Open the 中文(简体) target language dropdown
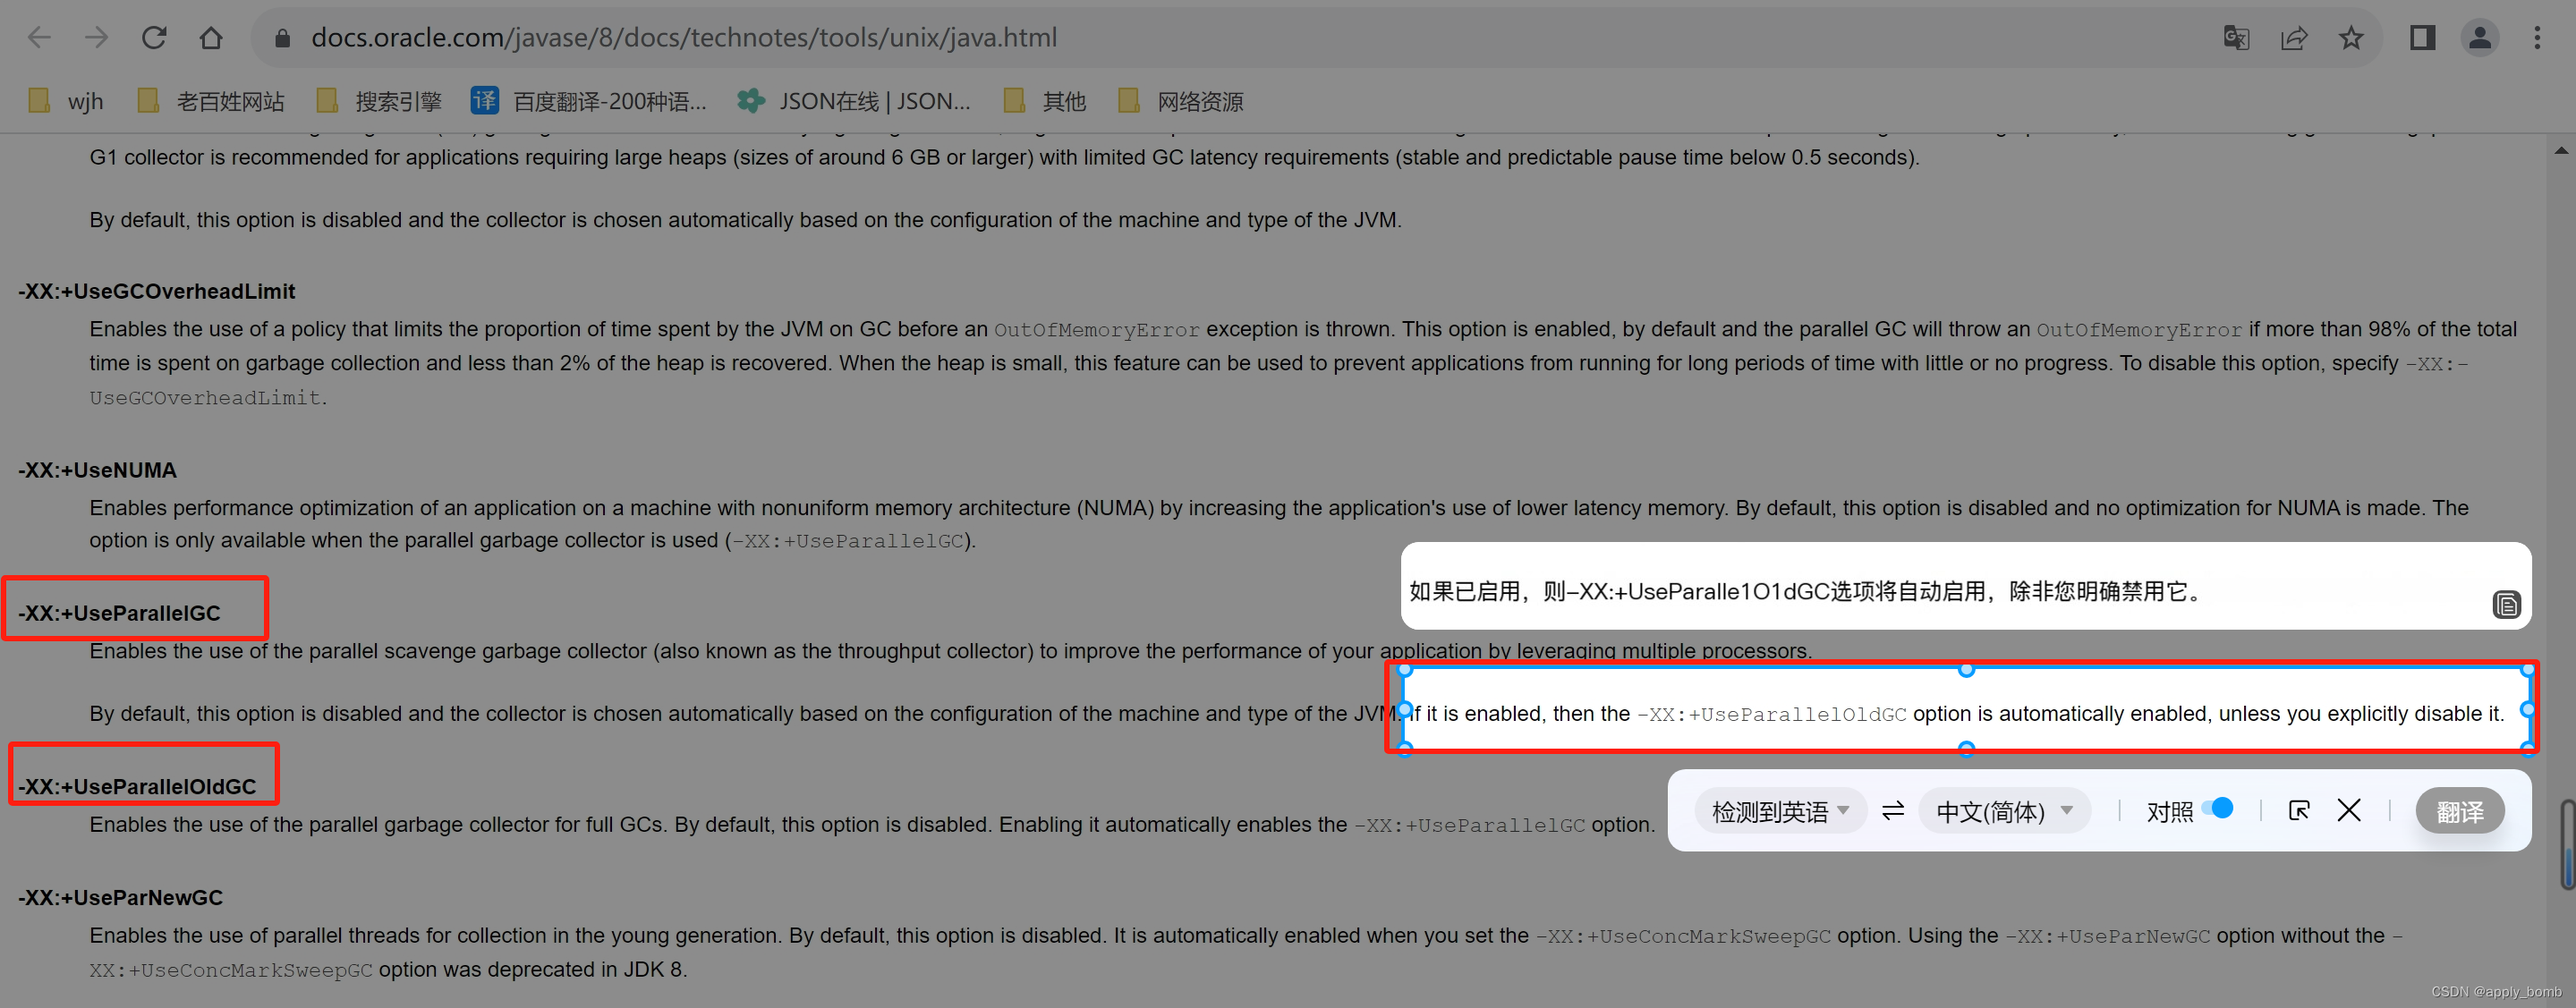 point(2004,811)
